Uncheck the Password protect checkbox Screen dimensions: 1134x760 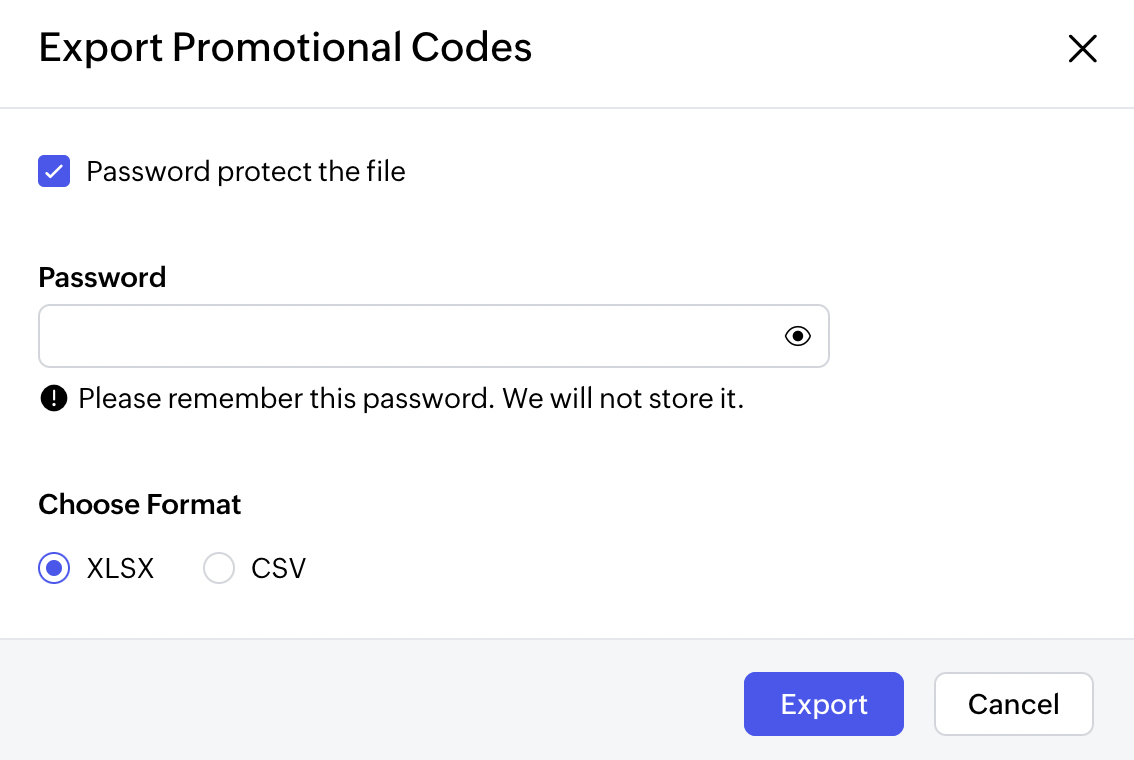[x=54, y=172]
